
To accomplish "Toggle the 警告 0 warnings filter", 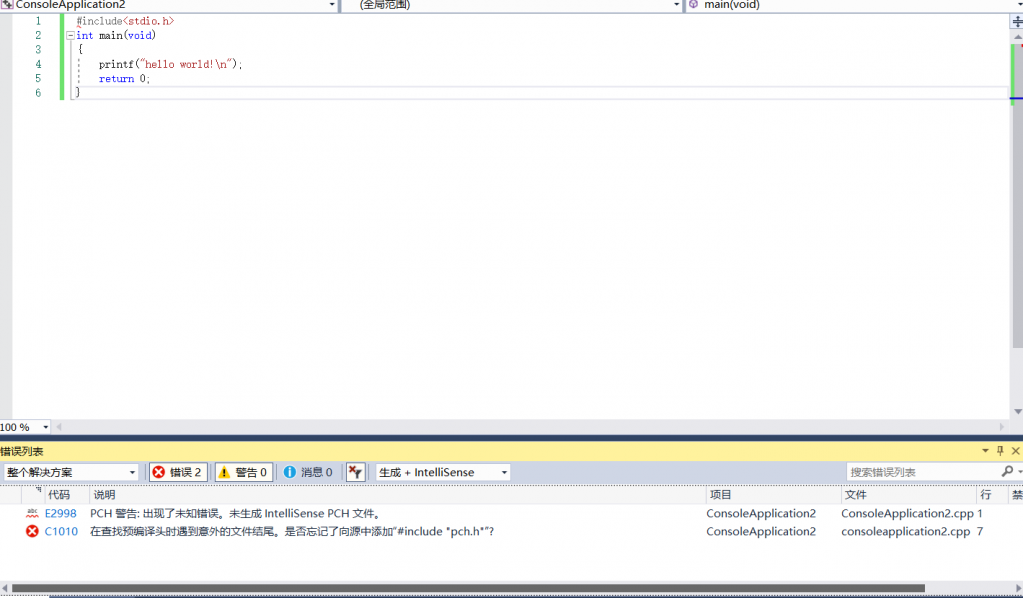I will [244, 472].
